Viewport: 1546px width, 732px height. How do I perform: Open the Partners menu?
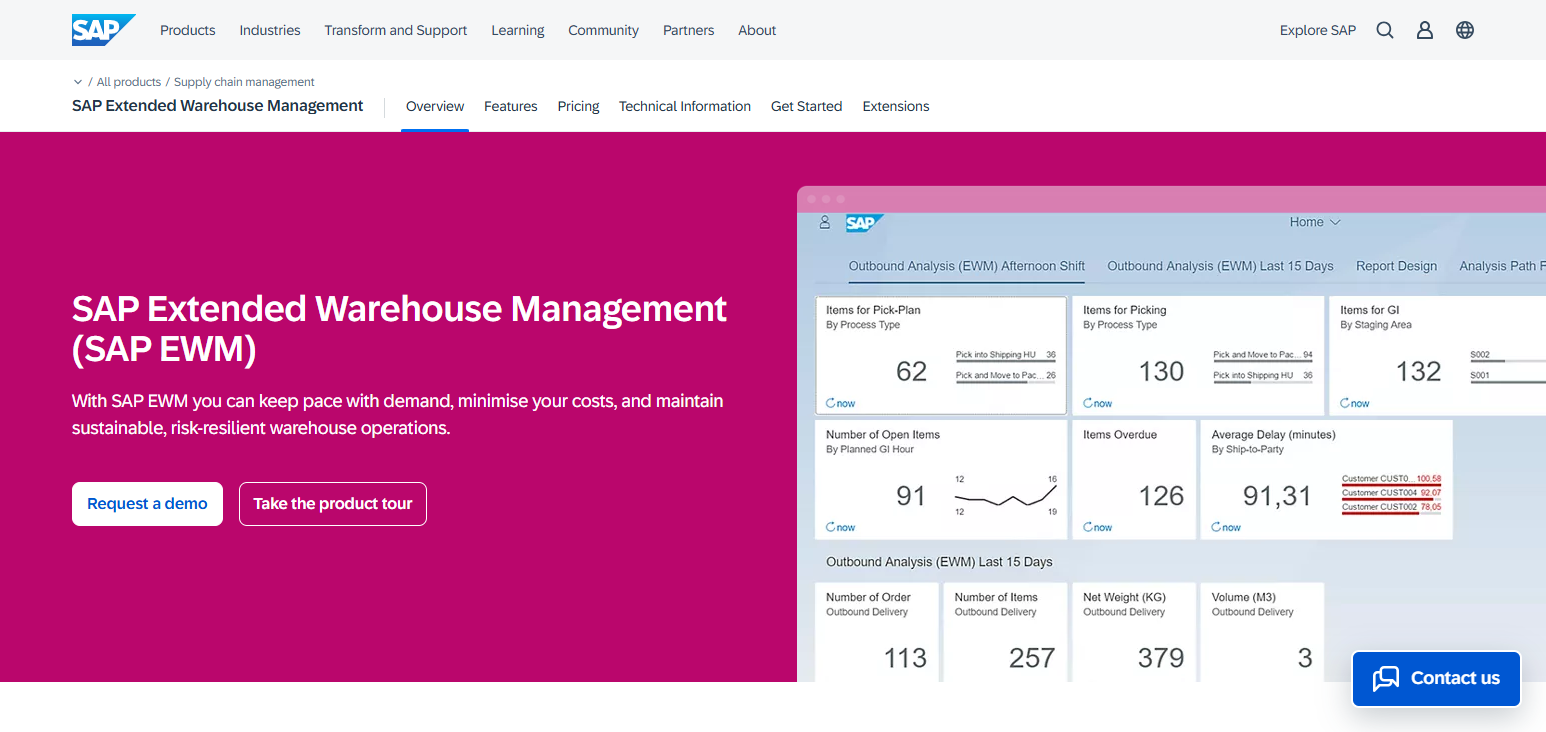[689, 30]
